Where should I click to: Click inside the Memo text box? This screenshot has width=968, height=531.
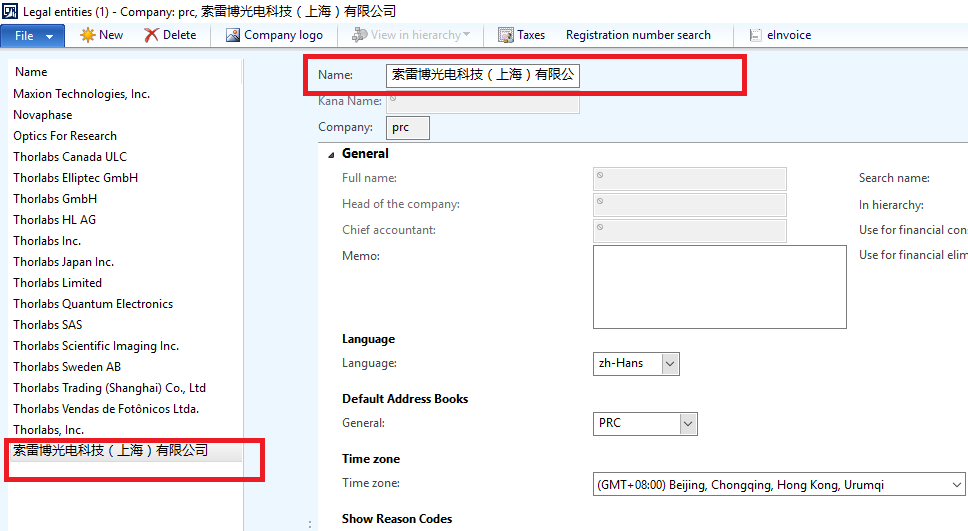(720, 287)
